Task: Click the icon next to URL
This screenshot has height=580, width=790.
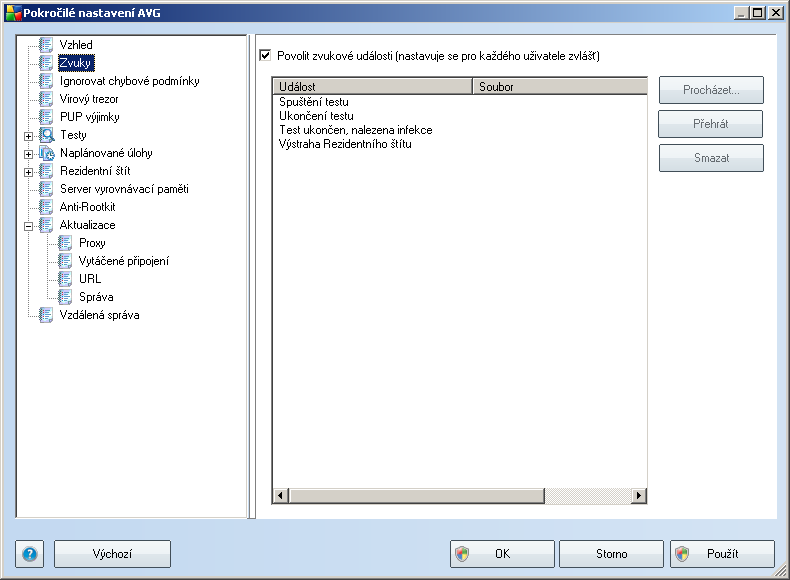Action: click(65, 279)
